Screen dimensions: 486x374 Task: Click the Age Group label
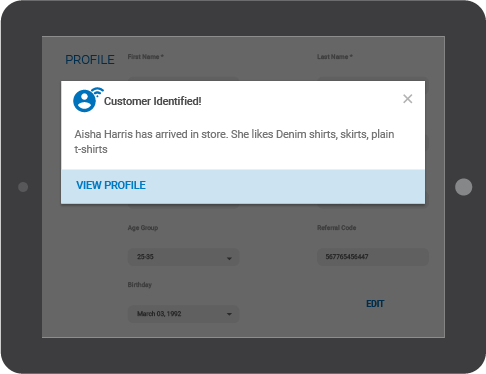click(143, 228)
